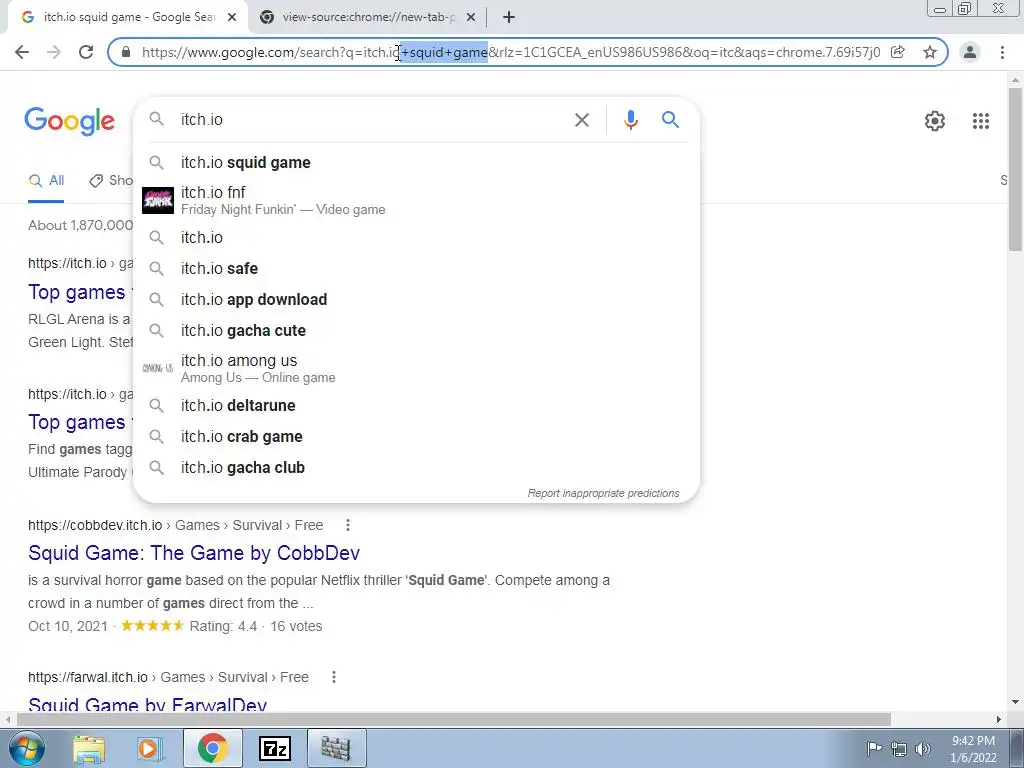This screenshot has height=768, width=1024.
Task: Open Squid Game: The Game by CobbDev
Action: click(194, 553)
